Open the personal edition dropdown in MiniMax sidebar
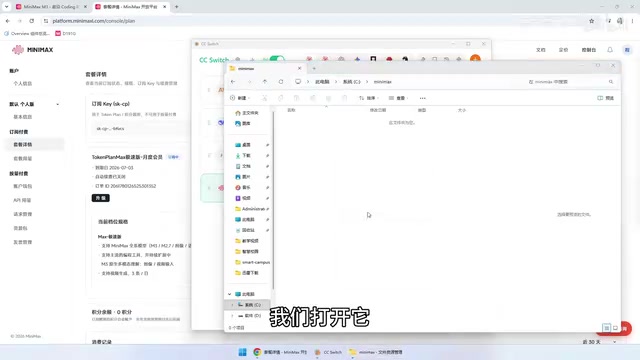640x360 pixels. [x=58, y=104]
